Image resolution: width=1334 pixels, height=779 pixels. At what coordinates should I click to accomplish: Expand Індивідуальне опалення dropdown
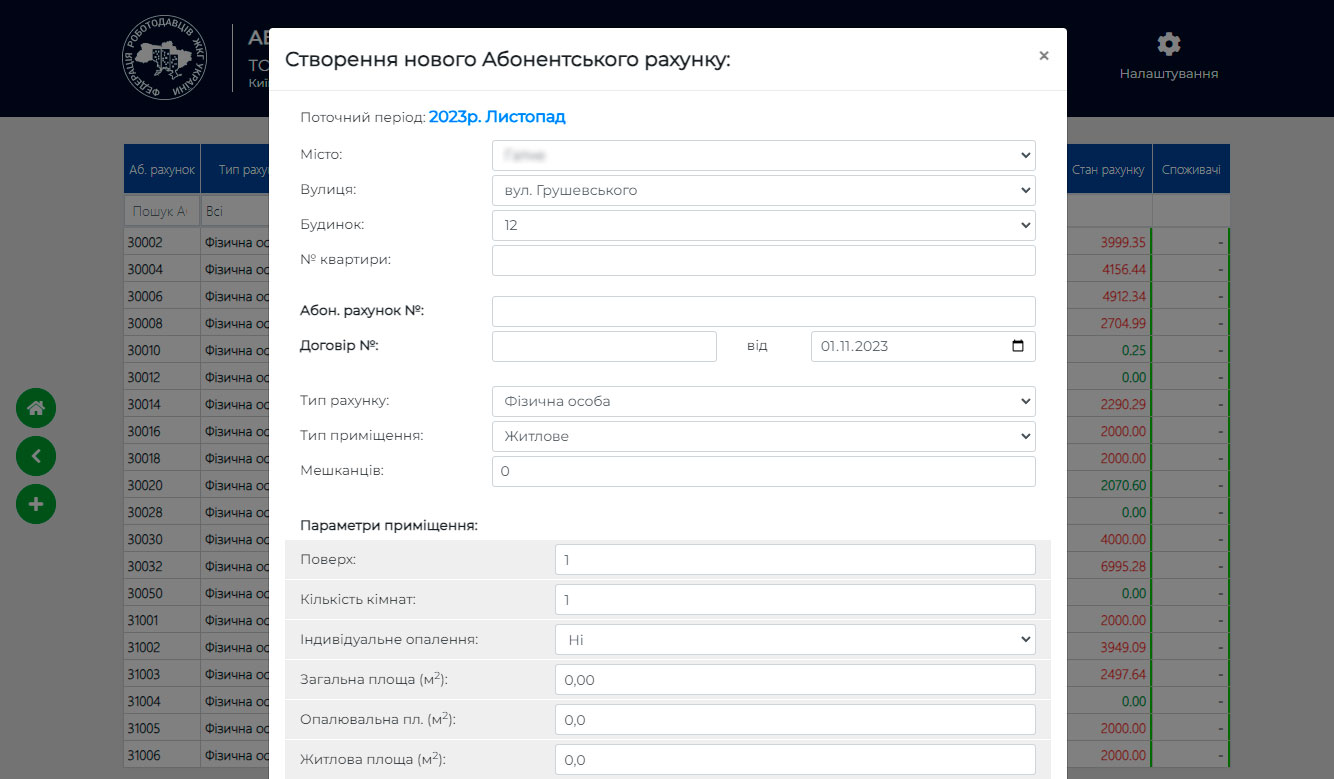[795, 639]
